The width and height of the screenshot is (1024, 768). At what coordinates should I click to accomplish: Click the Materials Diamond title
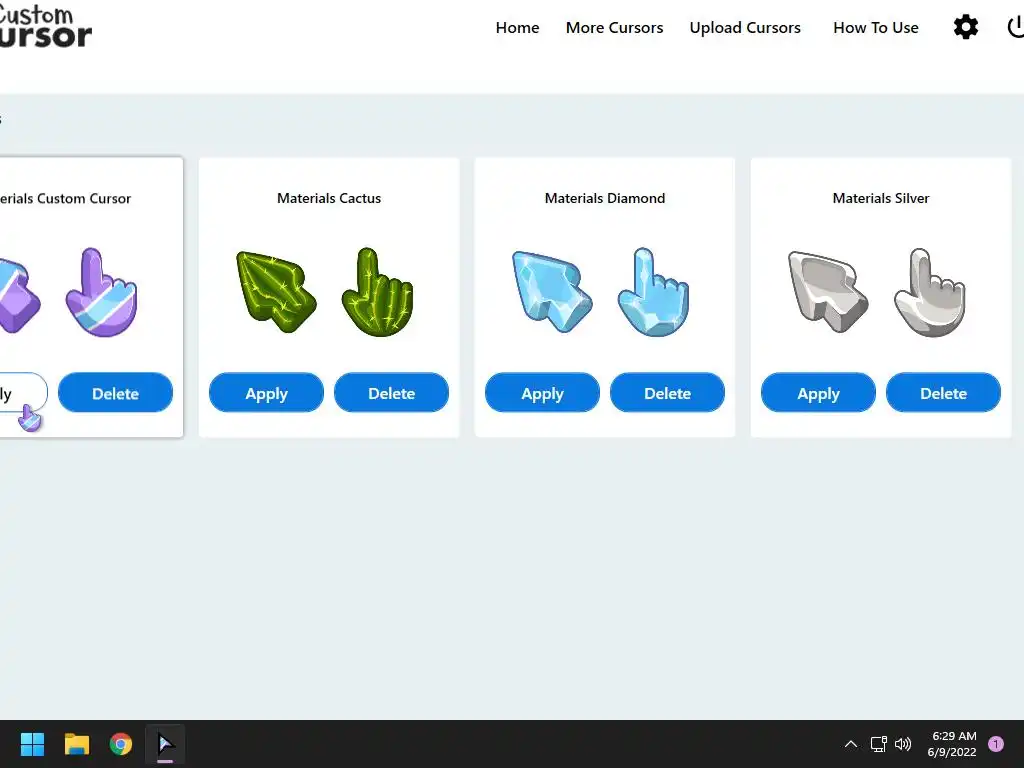pos(605,198)
